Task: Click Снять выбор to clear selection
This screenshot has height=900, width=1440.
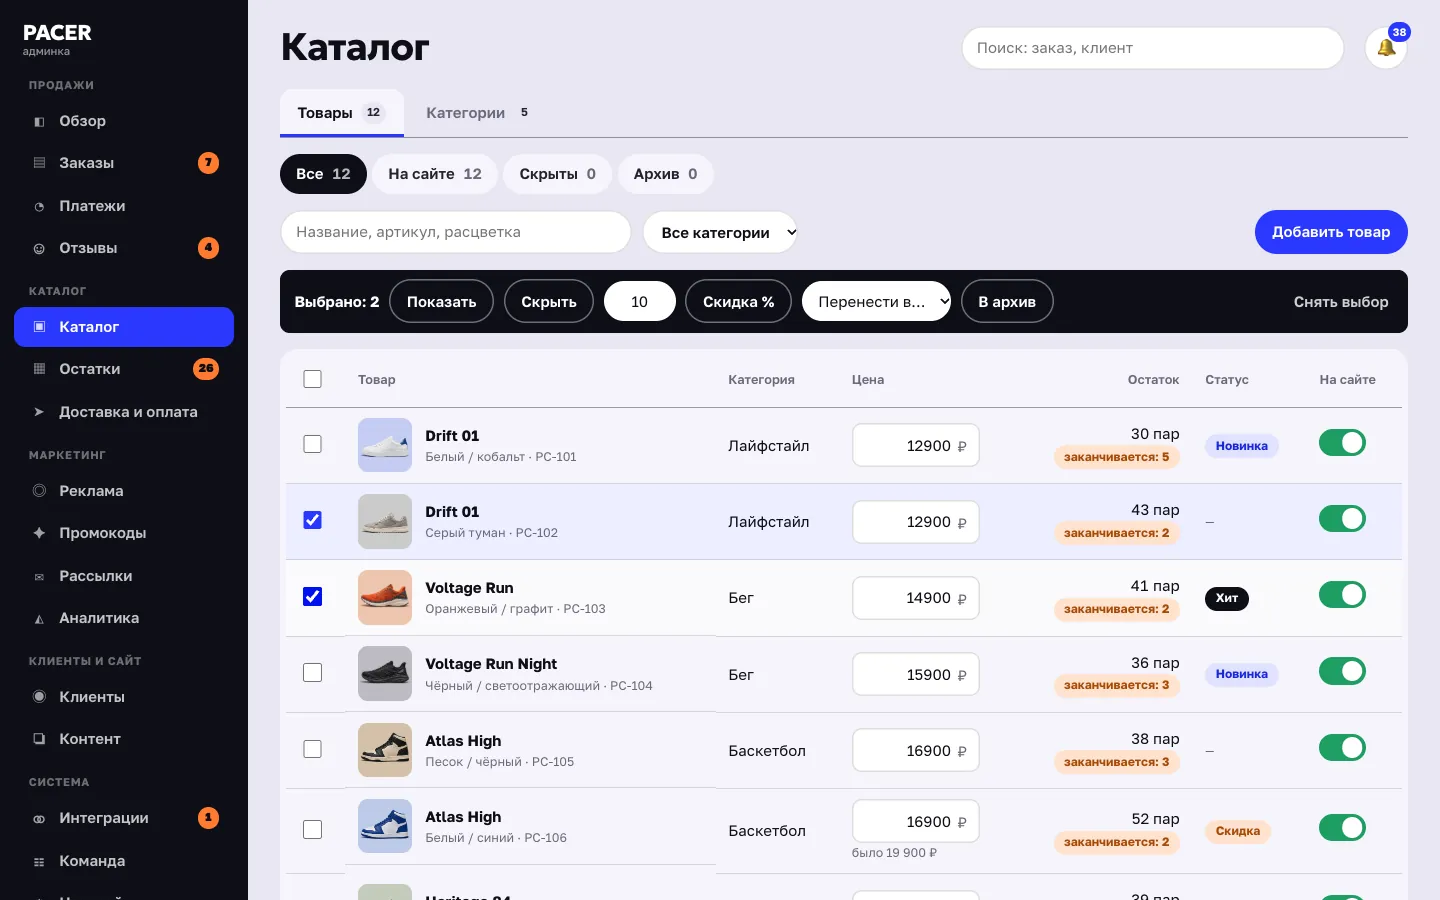Action: 1341,302
